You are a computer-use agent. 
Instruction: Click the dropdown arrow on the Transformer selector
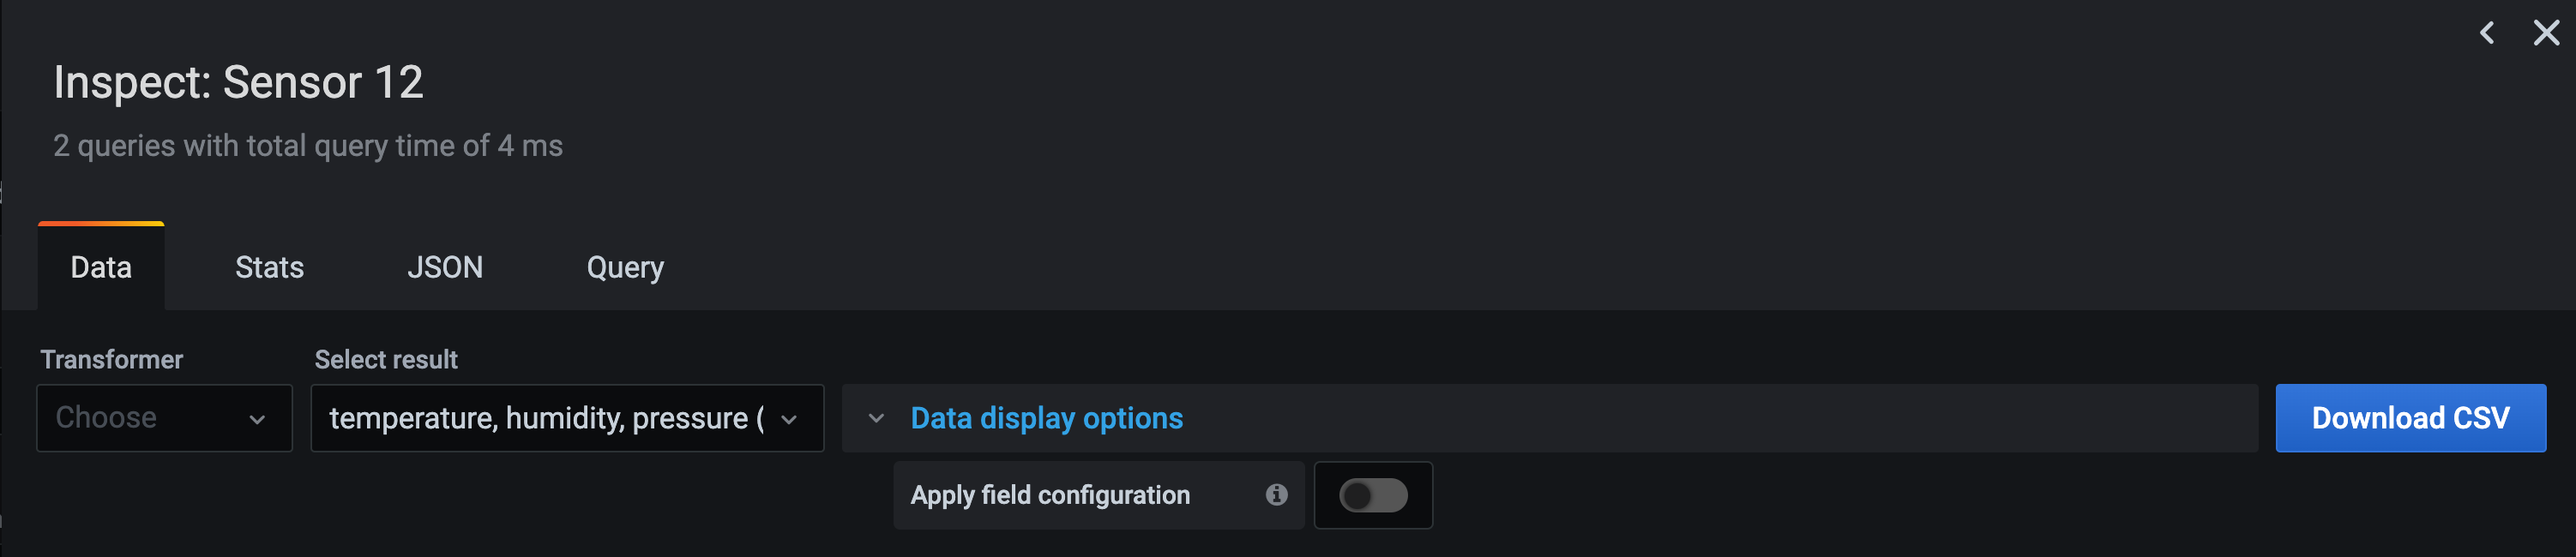pos(259,418)
